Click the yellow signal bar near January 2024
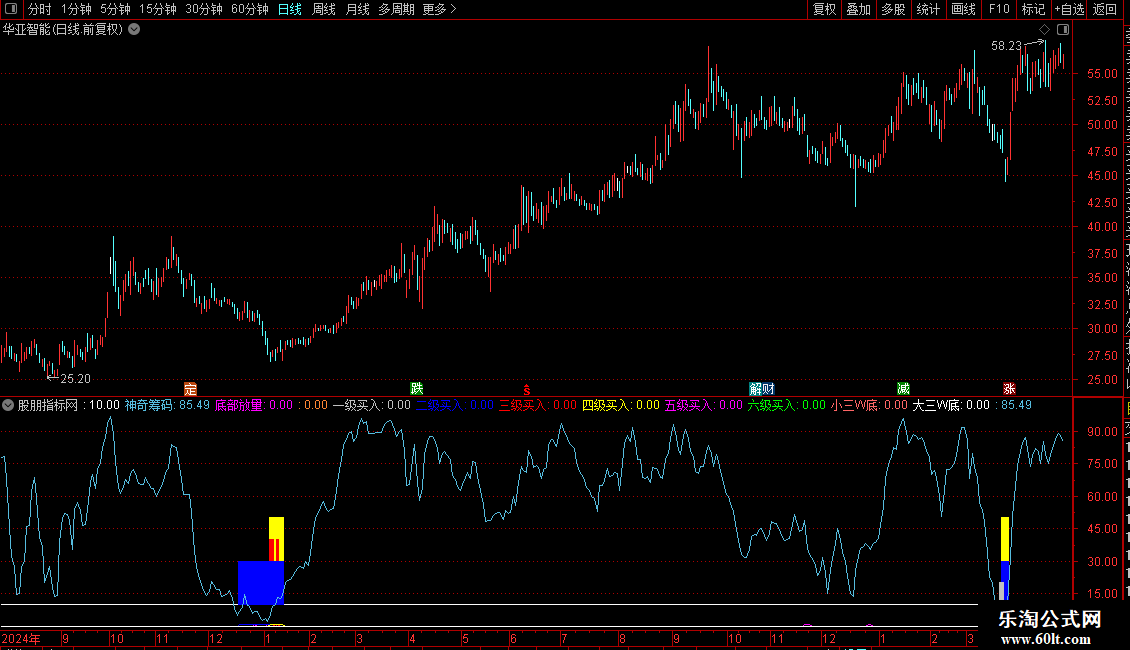 tap(276, 538)
